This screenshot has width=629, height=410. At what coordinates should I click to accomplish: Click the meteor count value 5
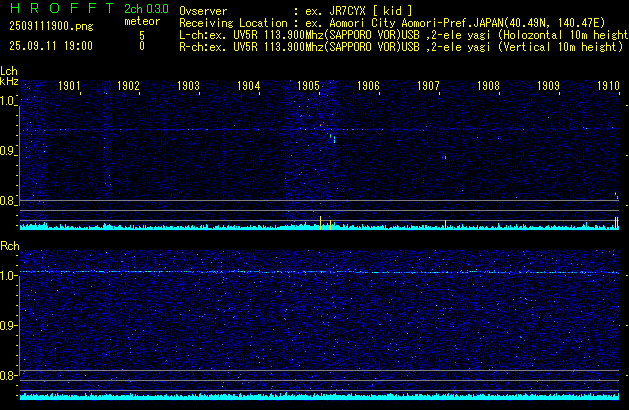142,36
